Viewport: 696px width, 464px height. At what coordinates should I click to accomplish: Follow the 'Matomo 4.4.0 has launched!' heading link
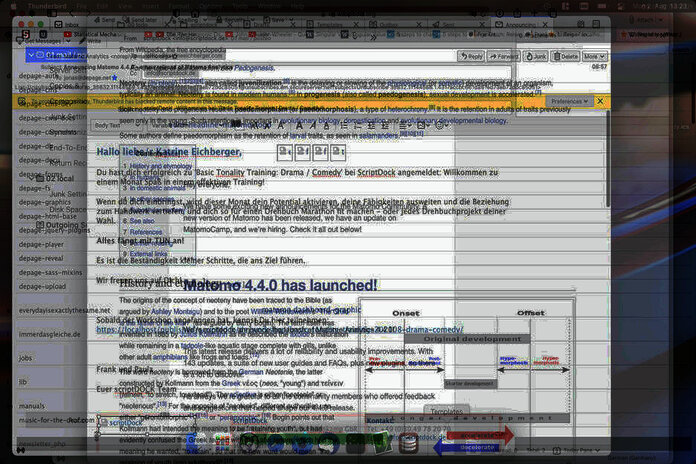[x=280, y=285]
